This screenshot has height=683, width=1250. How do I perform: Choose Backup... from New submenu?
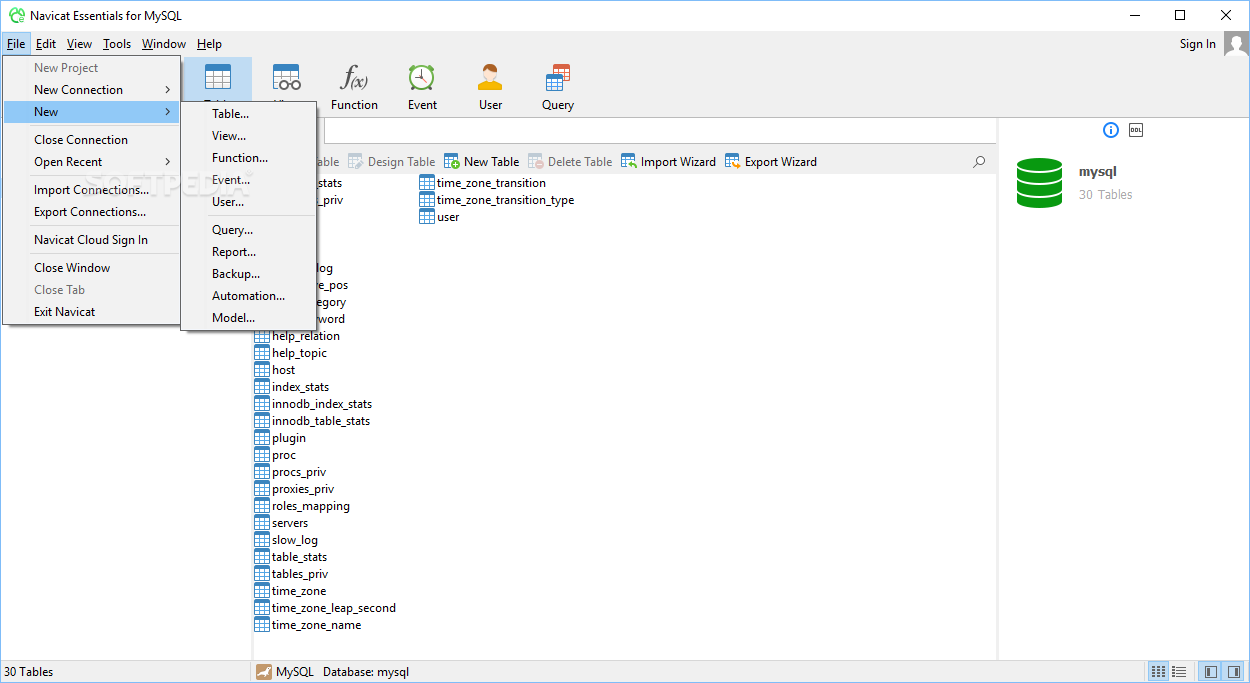pos(248,274)
